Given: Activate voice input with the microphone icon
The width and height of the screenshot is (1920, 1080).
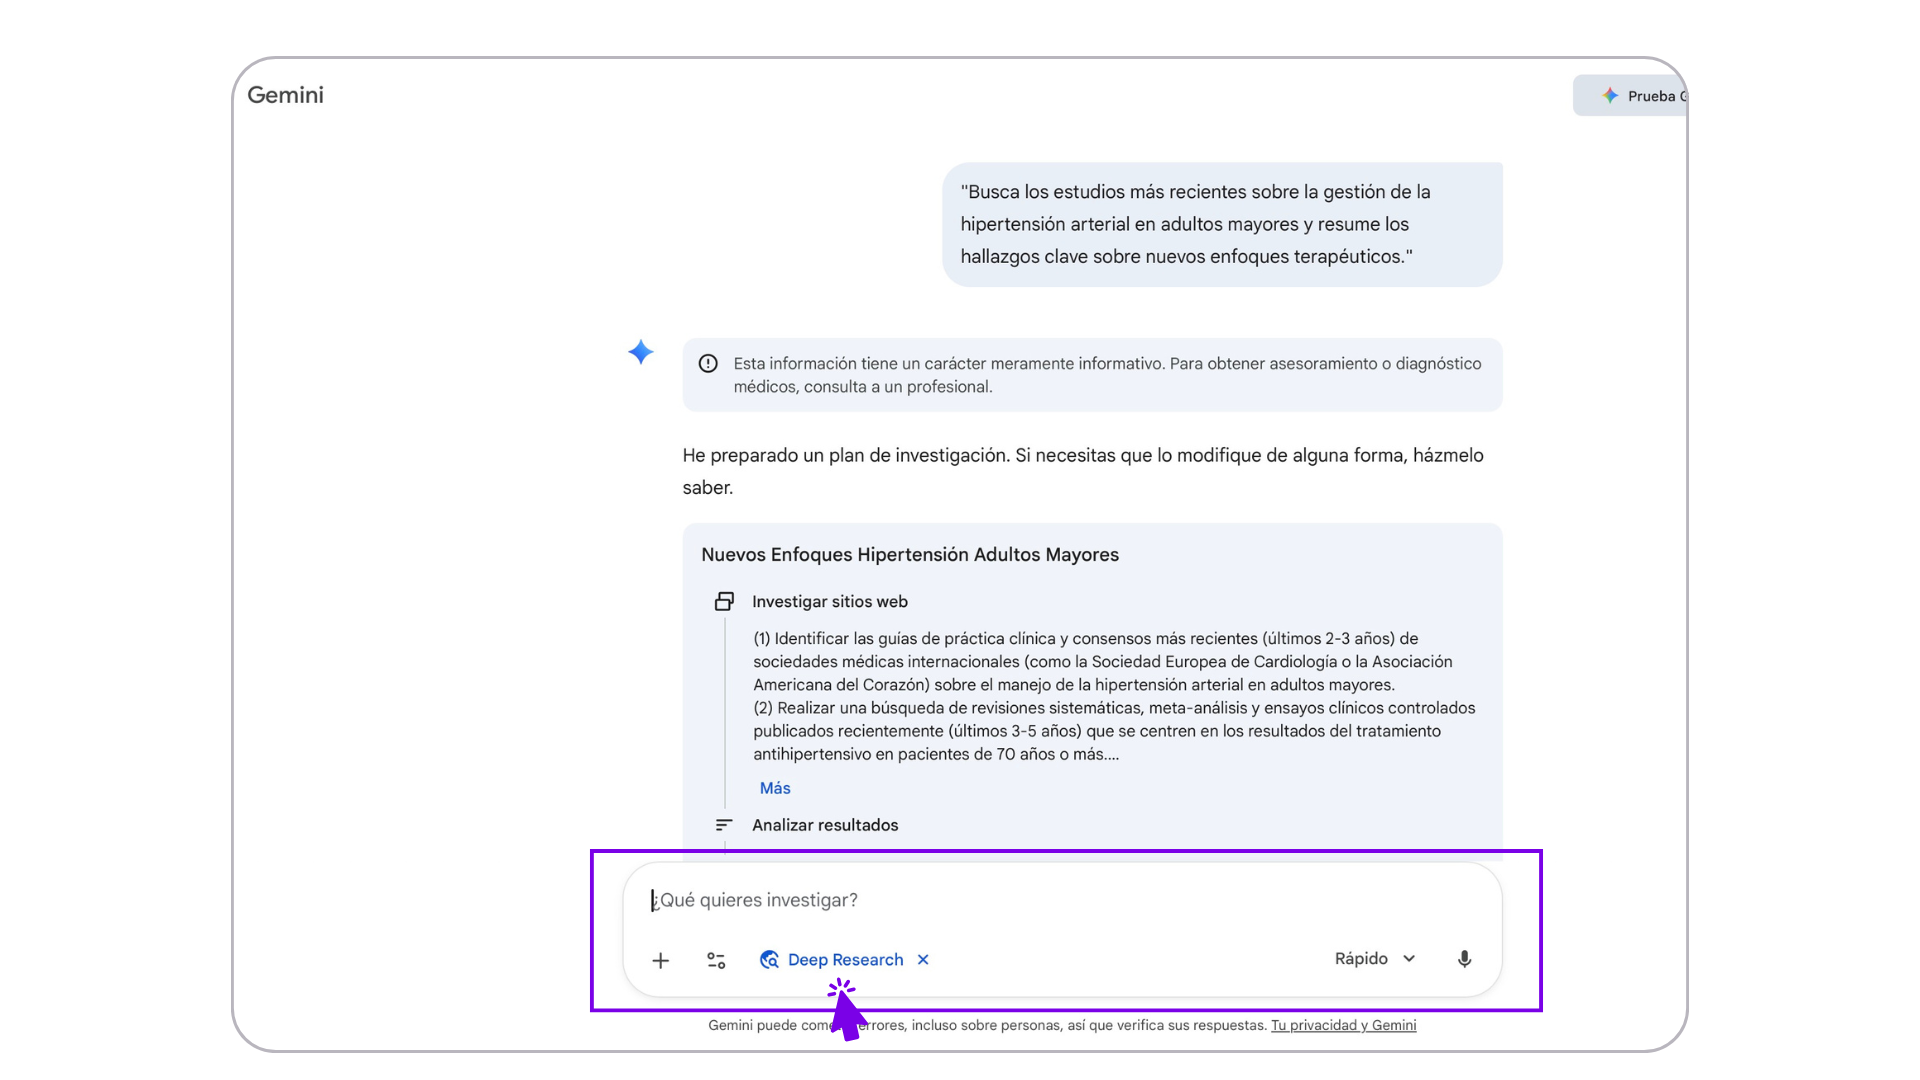Looking at the screenshot, I should (x=1463, y=958).
